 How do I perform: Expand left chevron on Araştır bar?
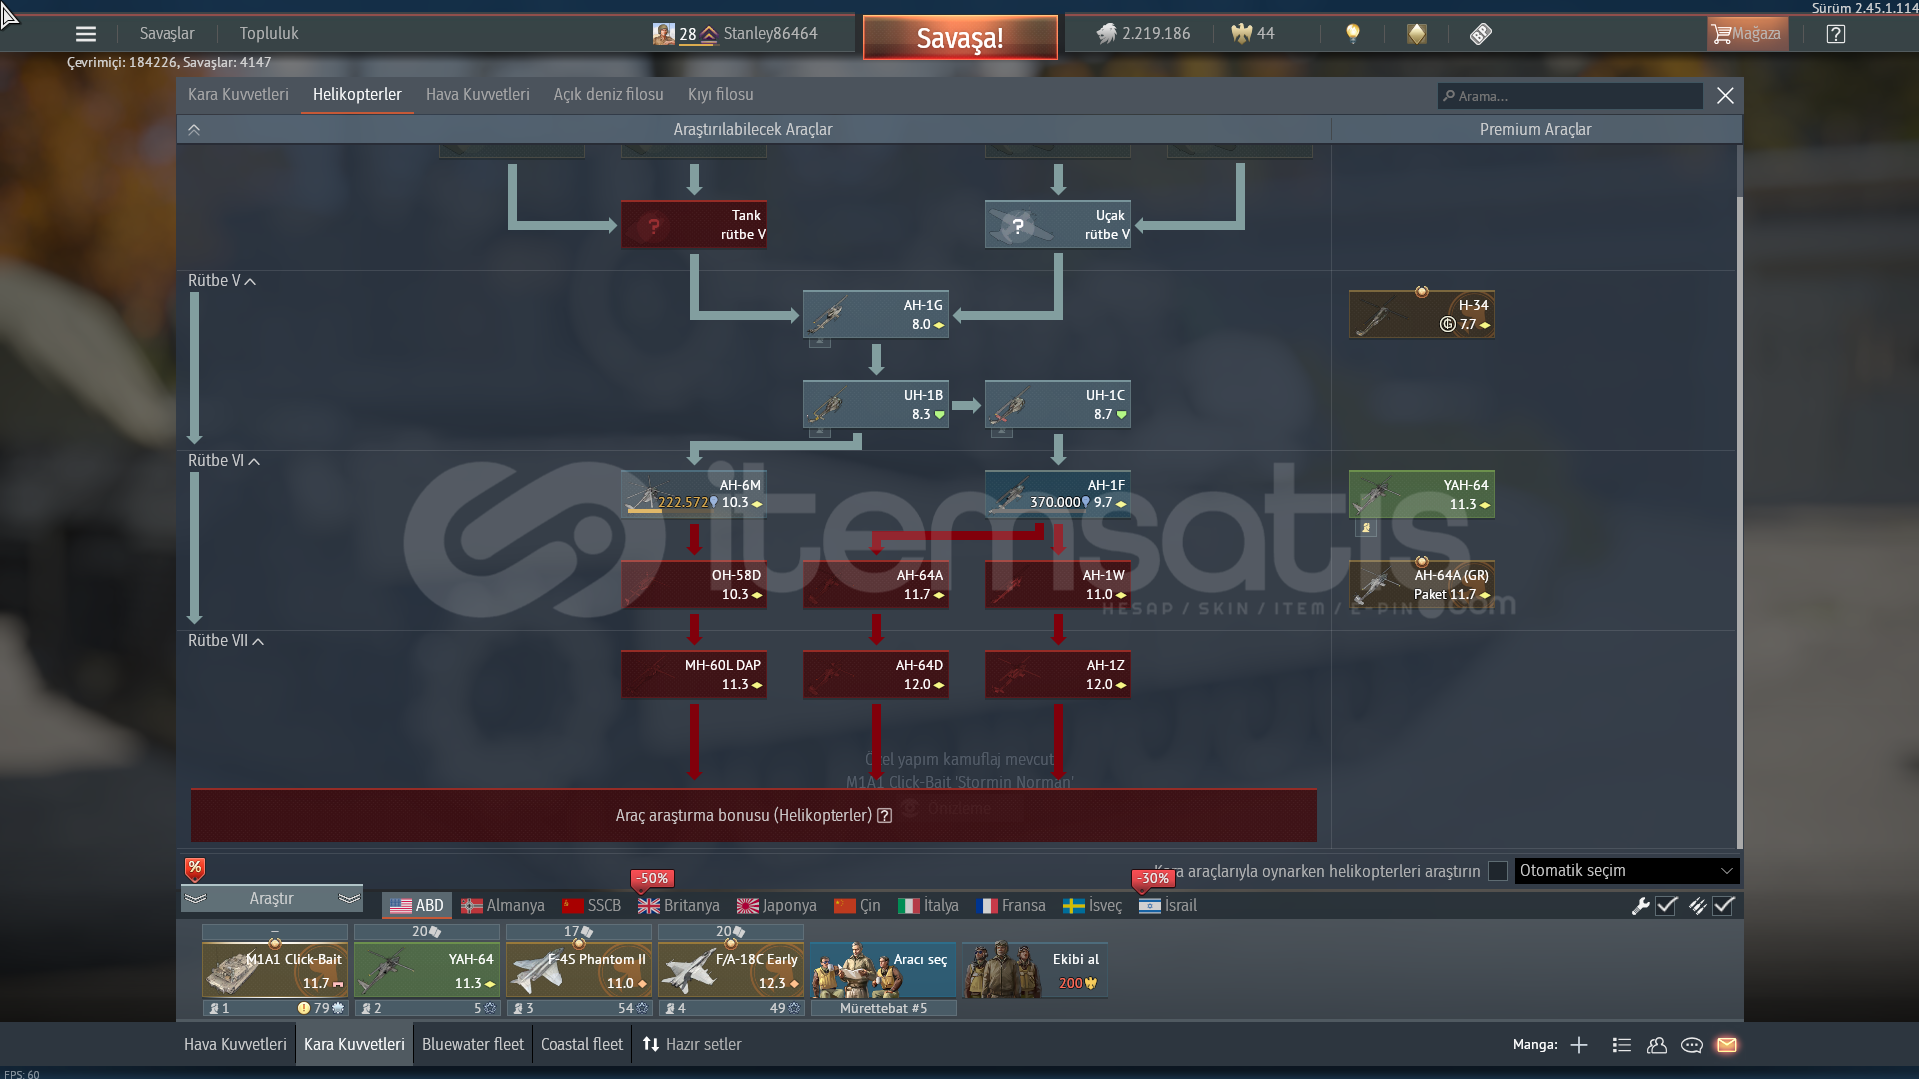click(195, 899)
